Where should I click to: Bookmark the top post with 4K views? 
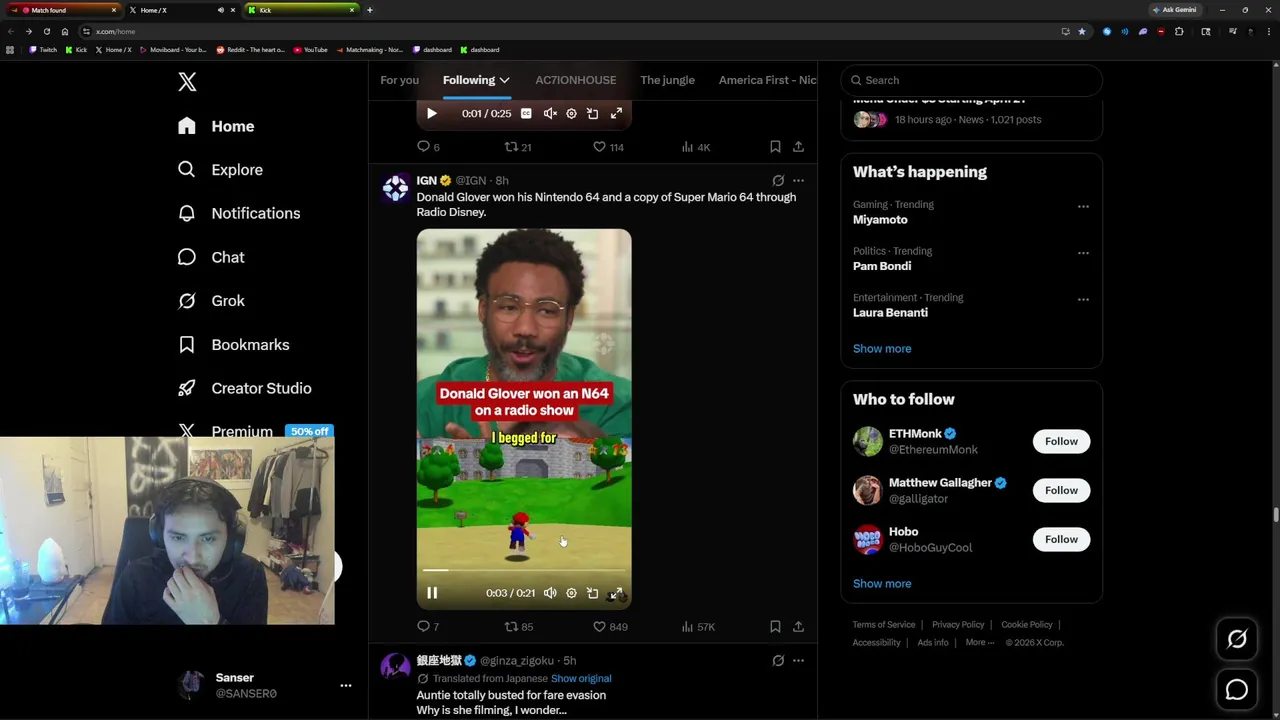pyautogui.click(x=775, y=147)
